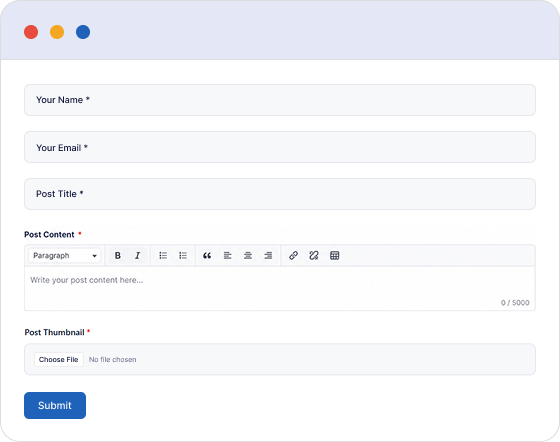Image resolution: width=560 pixels, height=442 pixels.
Task: Insert a bulleted list
Action: pyautogui.click(x=163, y=256)
